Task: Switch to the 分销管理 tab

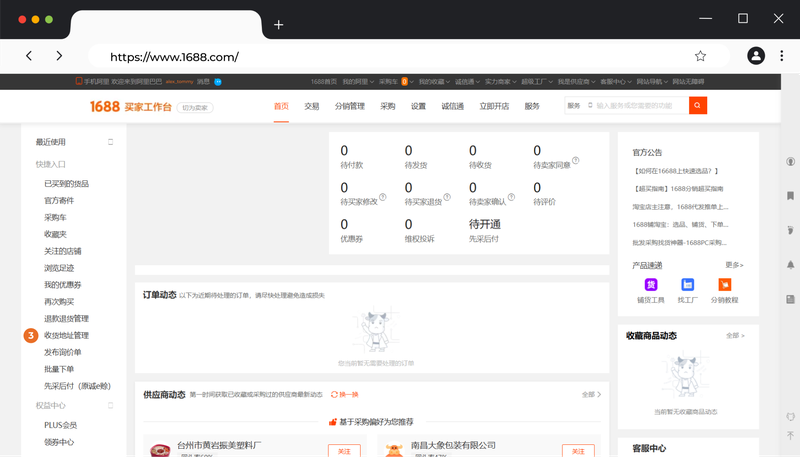Action: coord(349,106)
